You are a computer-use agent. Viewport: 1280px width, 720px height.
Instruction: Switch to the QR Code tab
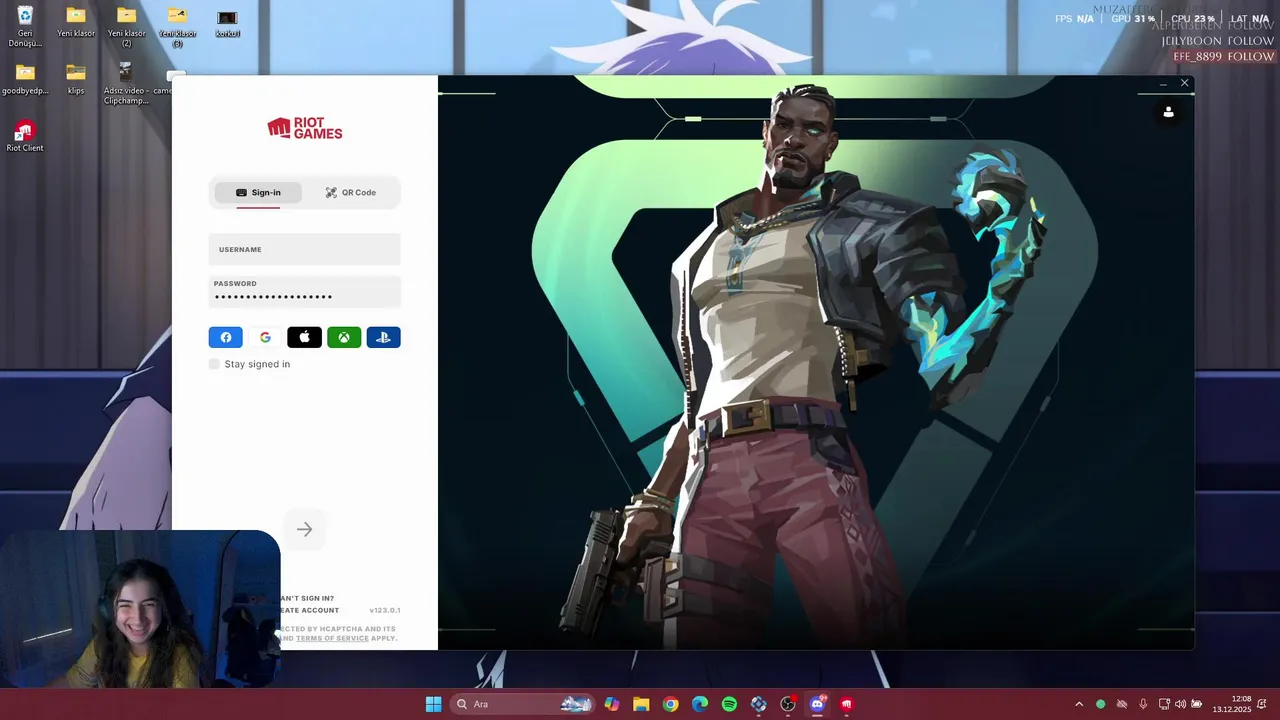pos(350,192)
